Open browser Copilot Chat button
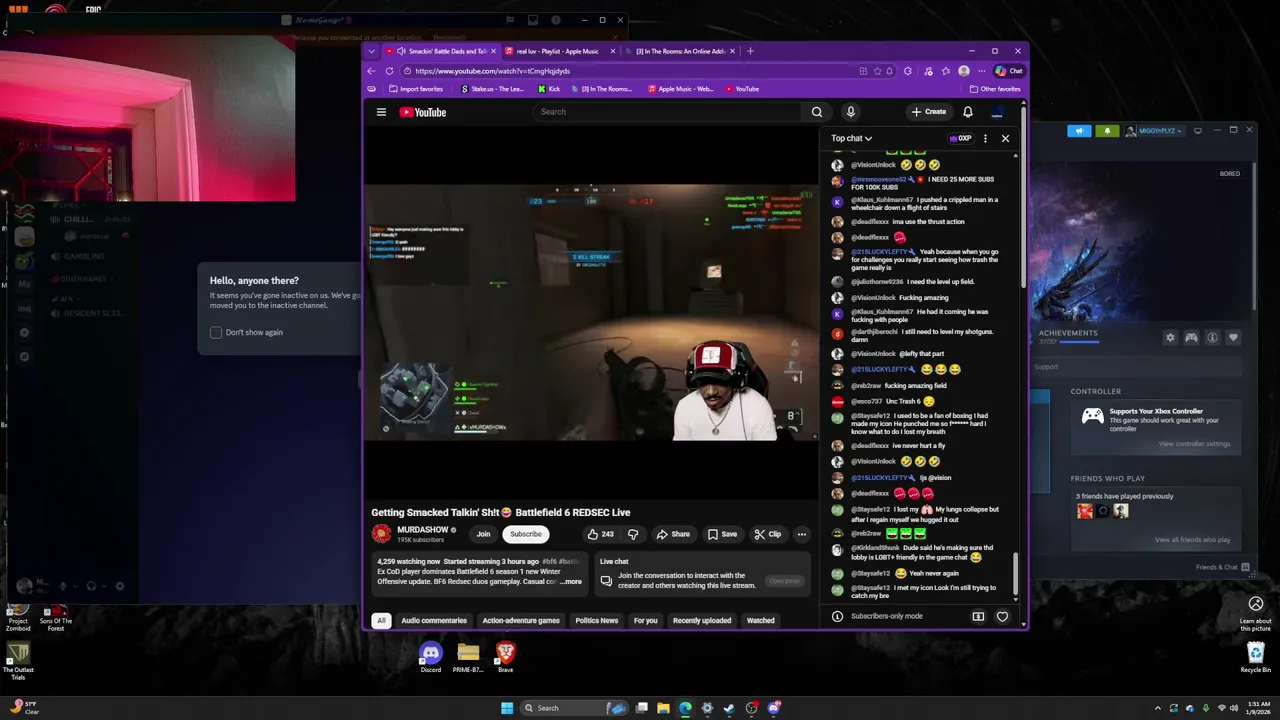The height and width of the screenshot is (720, 1280). (1009, 71)
